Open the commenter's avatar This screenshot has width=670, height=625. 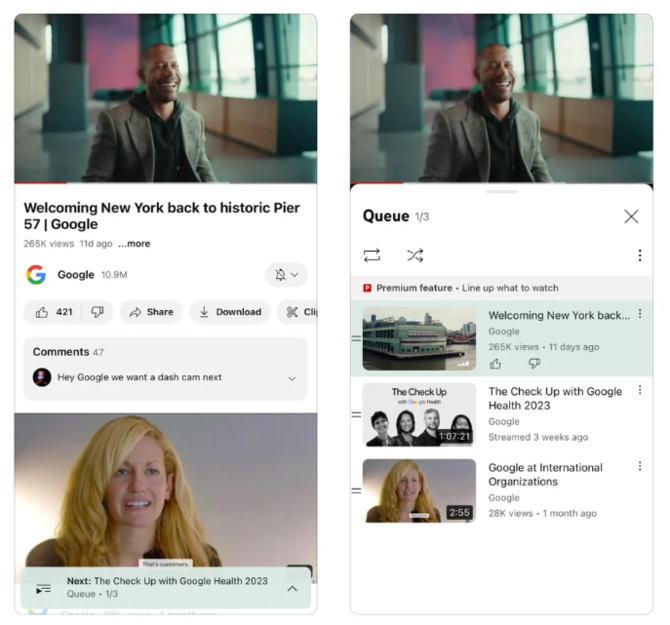42,377
